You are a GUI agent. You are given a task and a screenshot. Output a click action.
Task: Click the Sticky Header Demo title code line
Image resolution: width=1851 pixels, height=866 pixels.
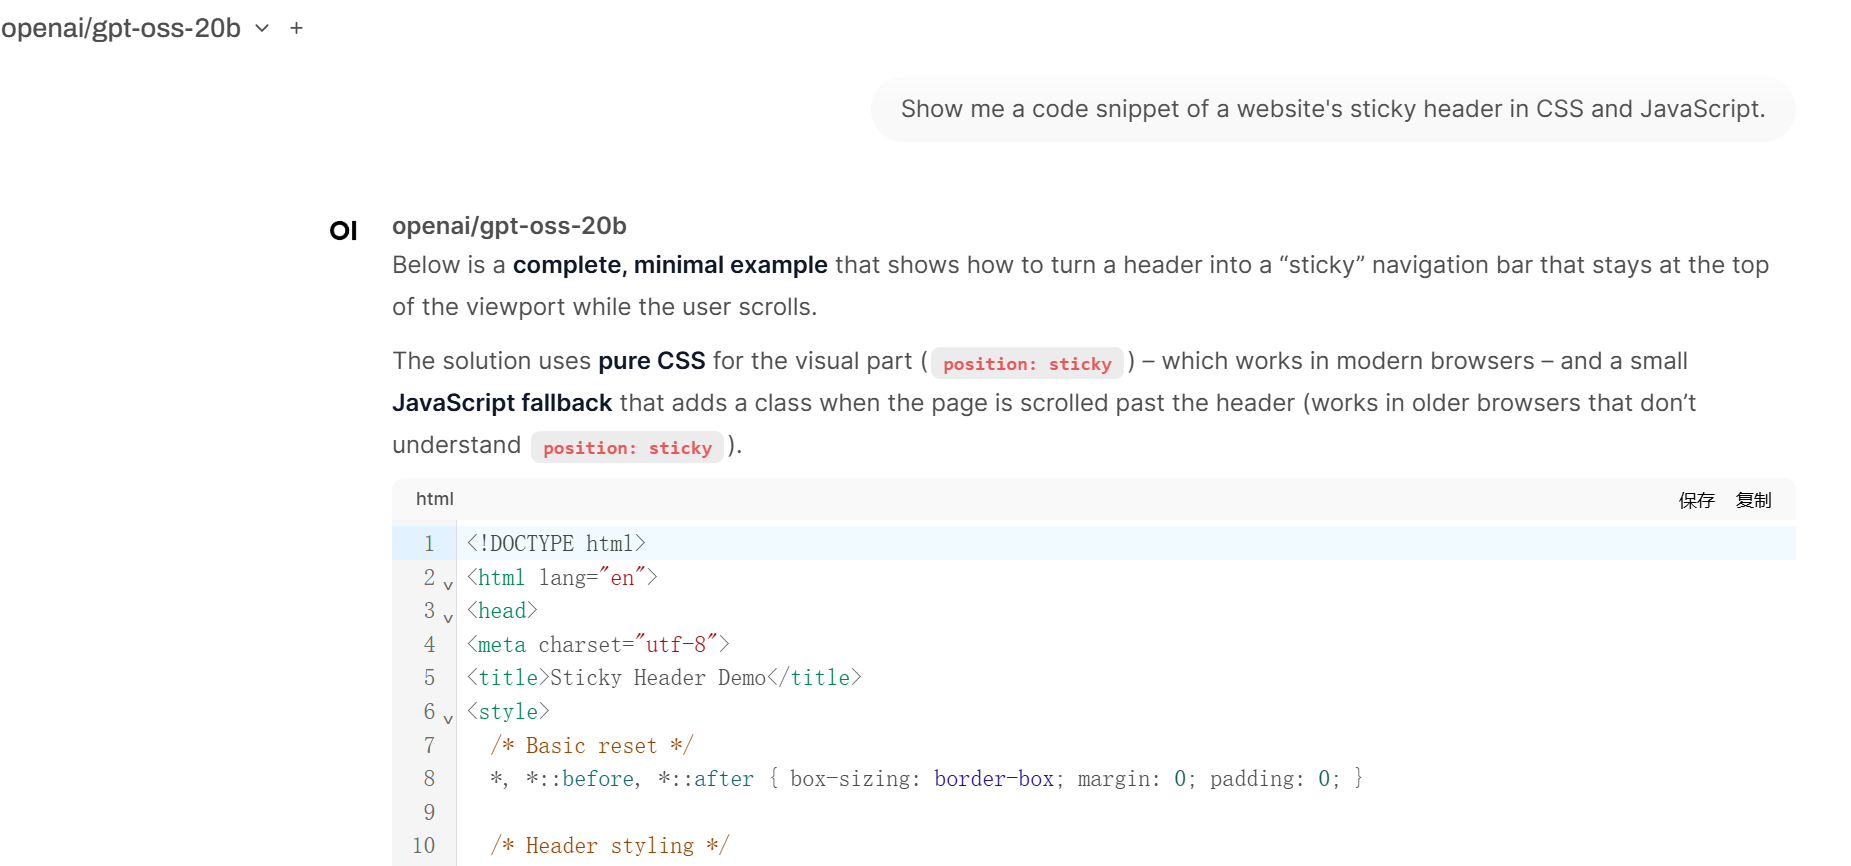point(664,678)
